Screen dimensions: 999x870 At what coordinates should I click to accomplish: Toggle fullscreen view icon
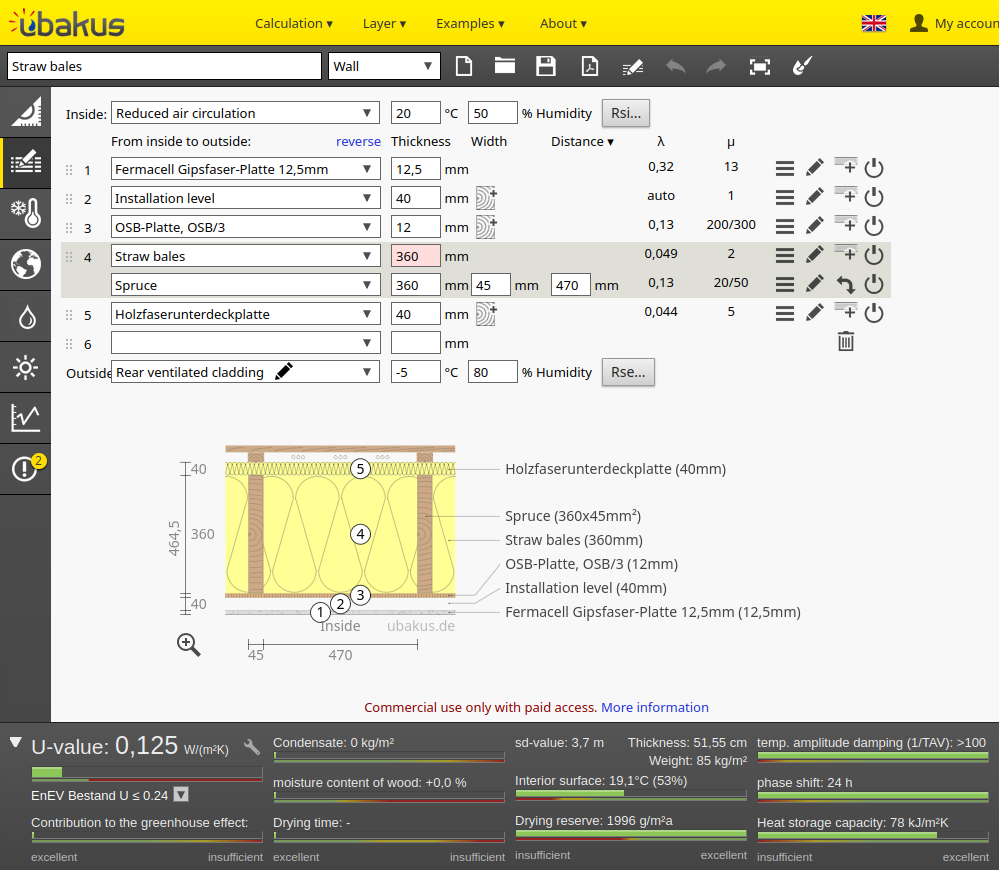point(759,67)
